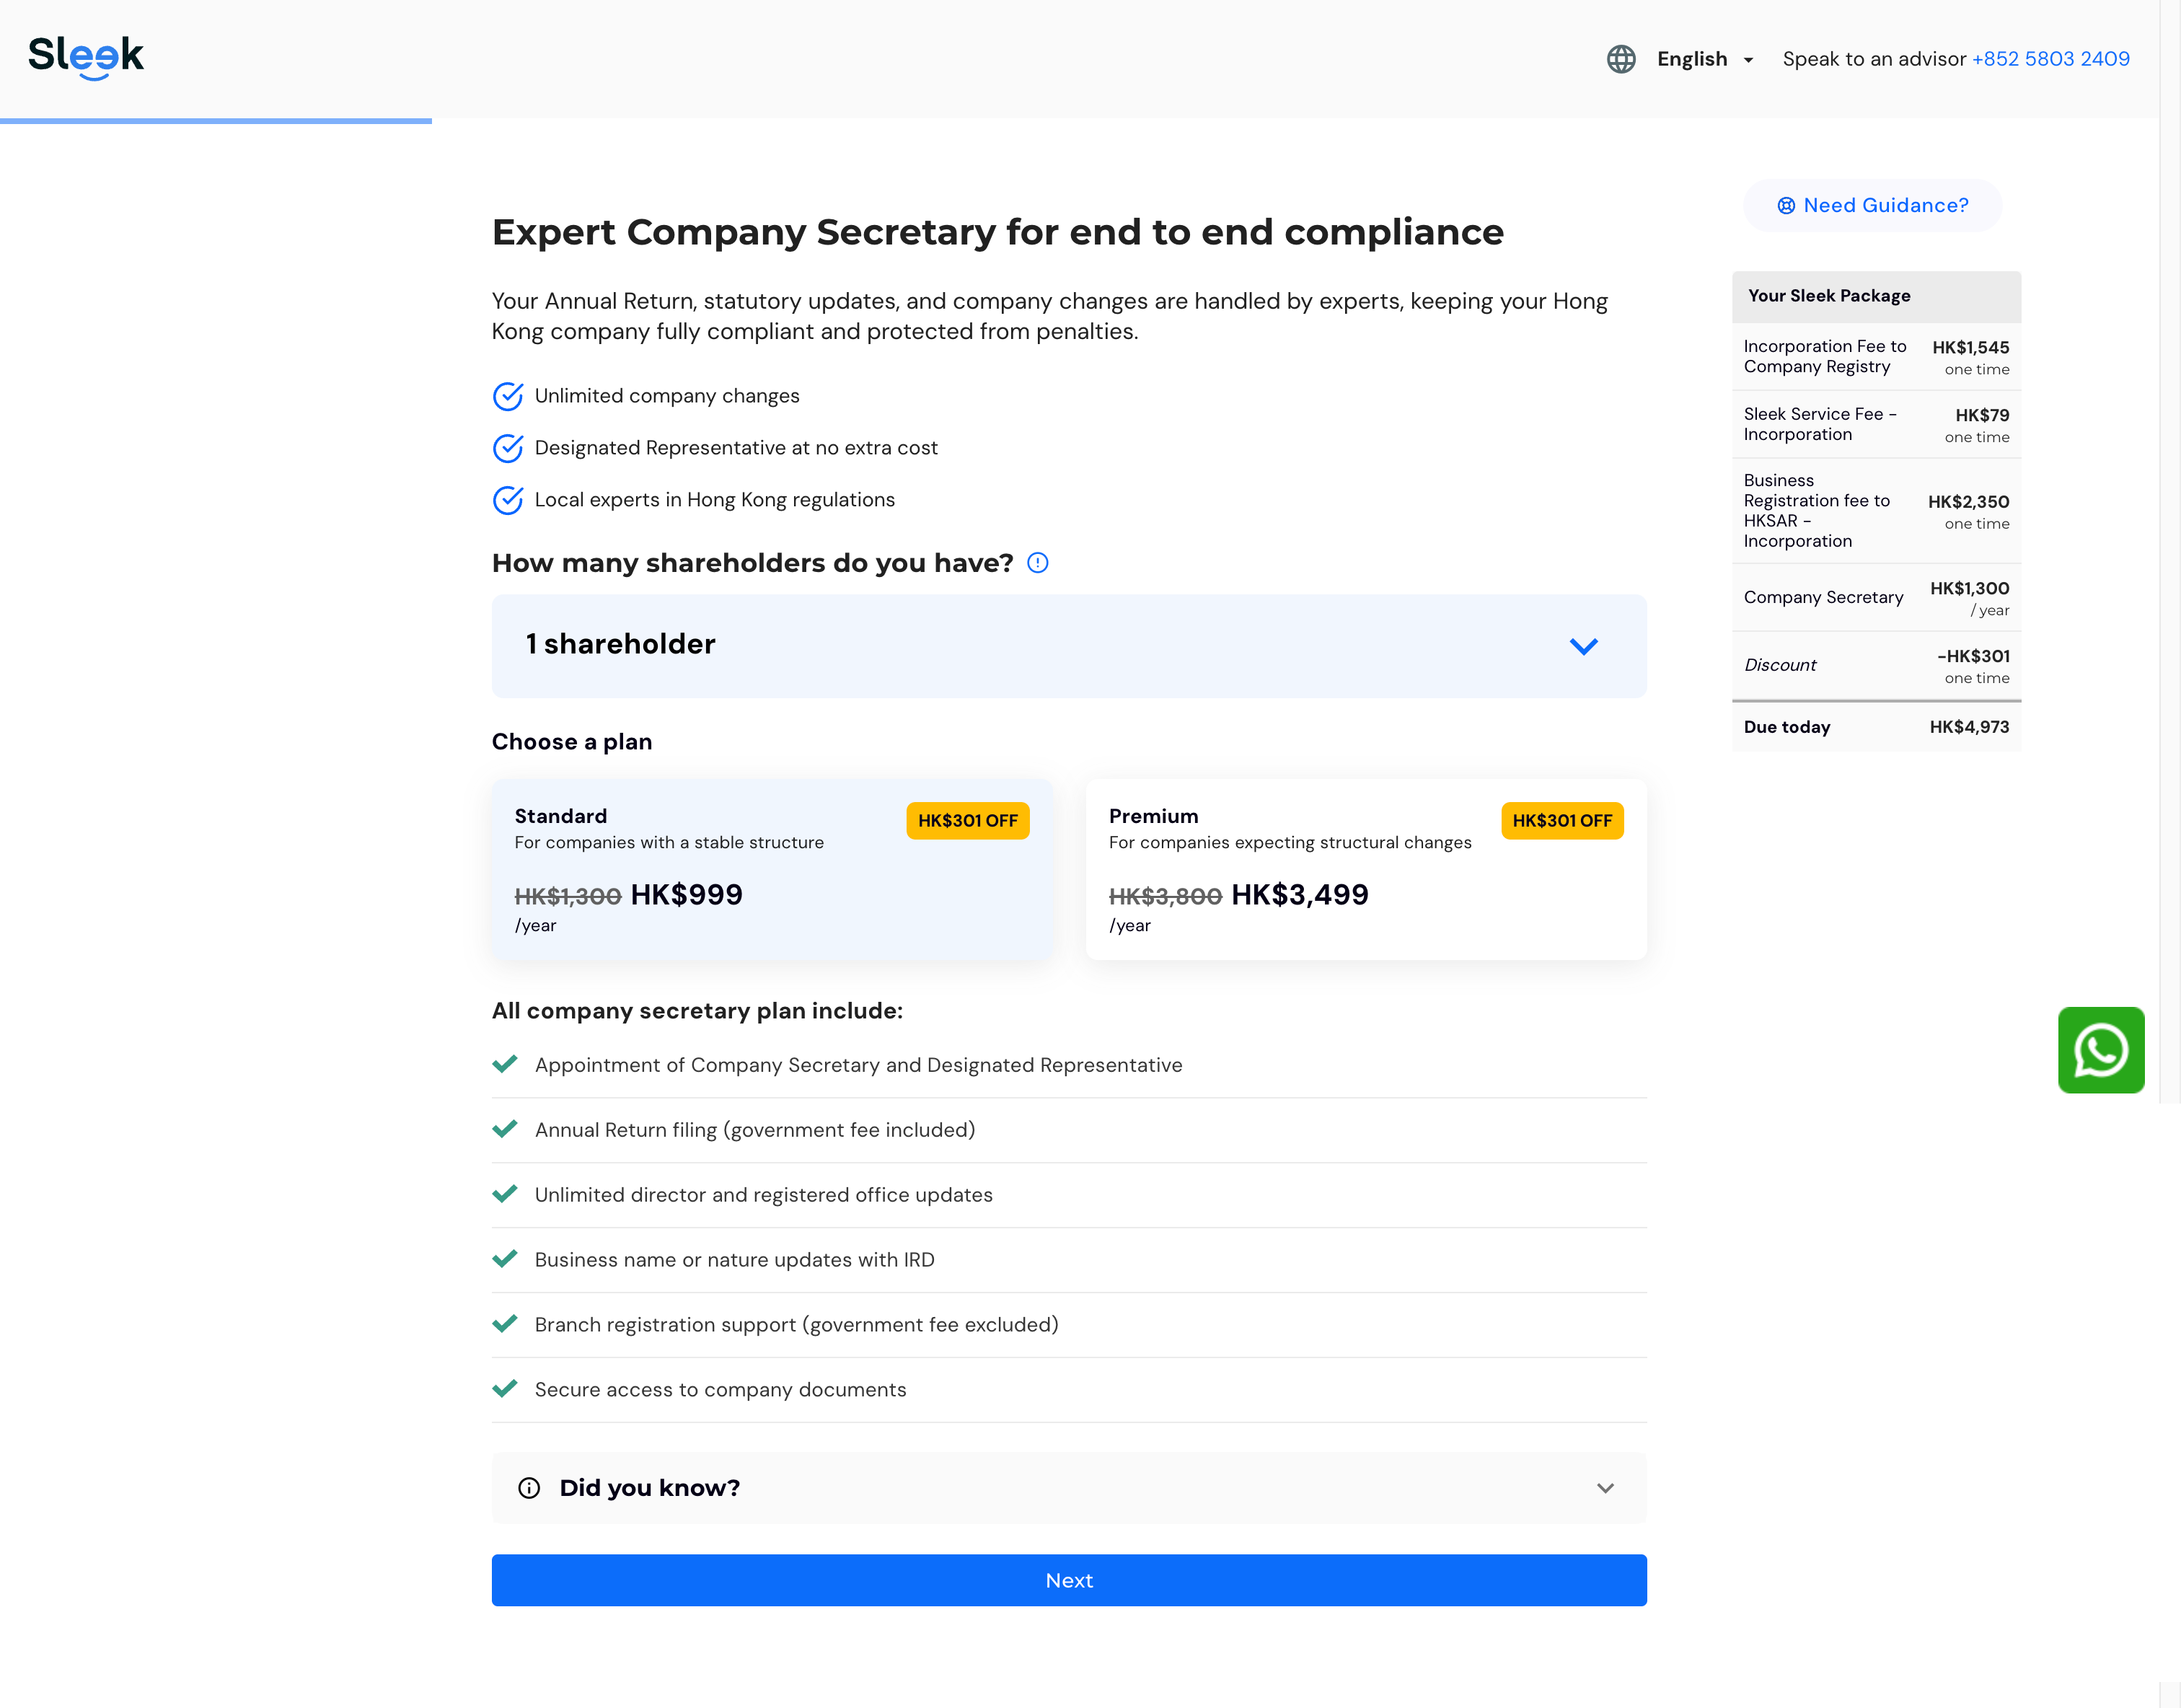The width and height of the screenshot is (2181, 1708).
Task: Click 'Choose a plan' heading
Action: tap(571, 742)
